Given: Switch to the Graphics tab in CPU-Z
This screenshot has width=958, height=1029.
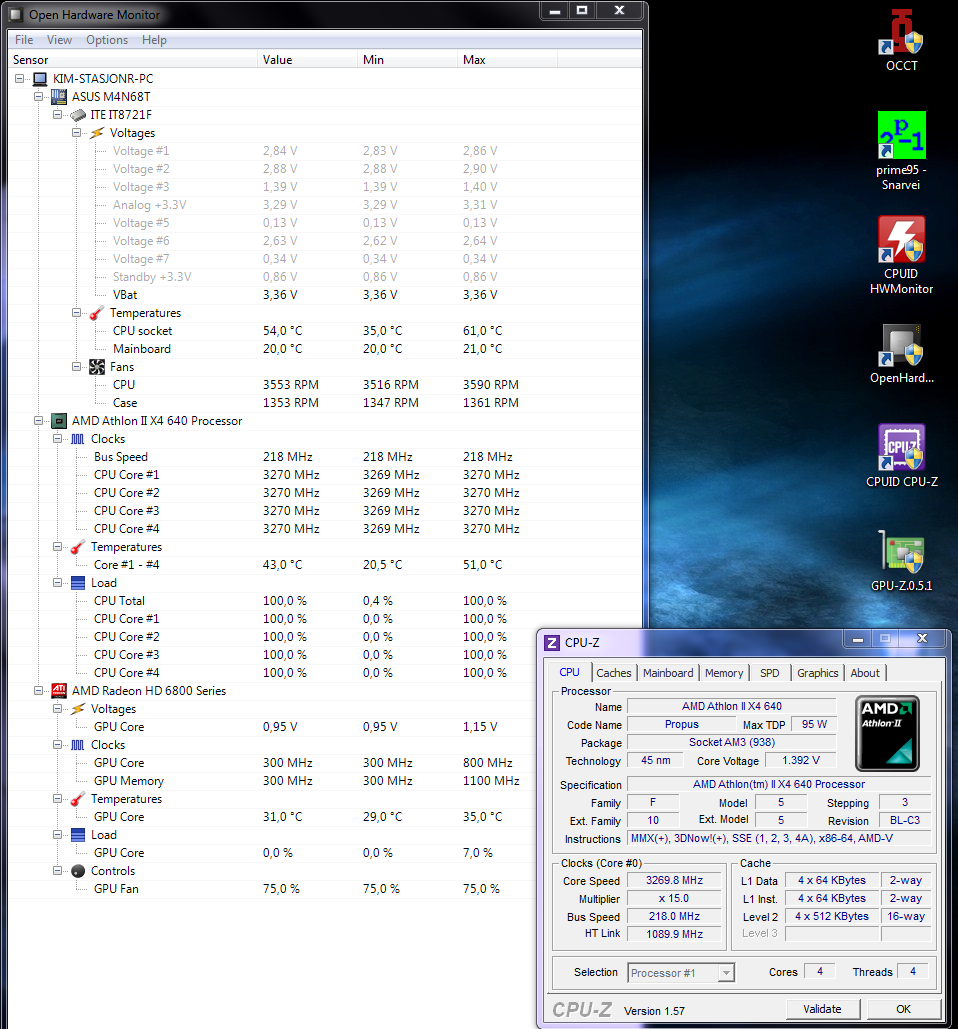Looking at the screenshot, I should pos(818,673).
